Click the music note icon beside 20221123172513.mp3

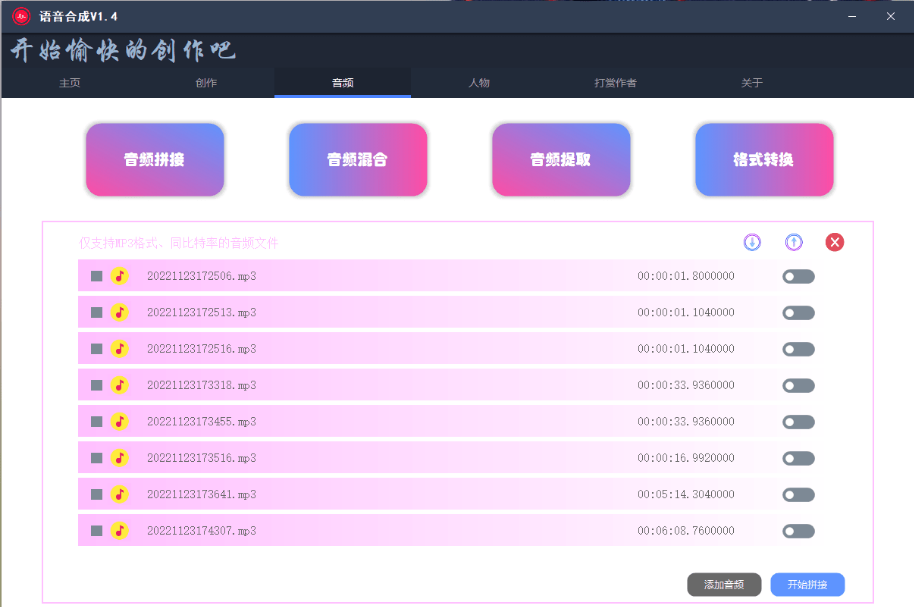click(120, 312)
